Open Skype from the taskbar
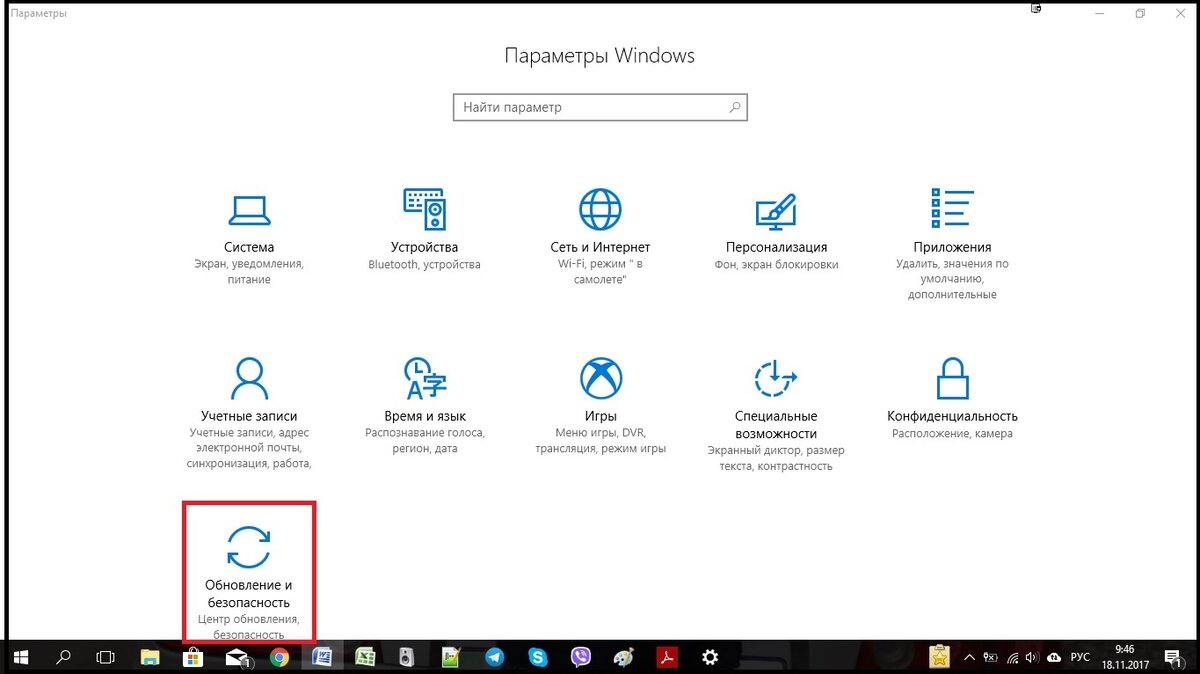 pyautogui.click(x=538, y=657)
